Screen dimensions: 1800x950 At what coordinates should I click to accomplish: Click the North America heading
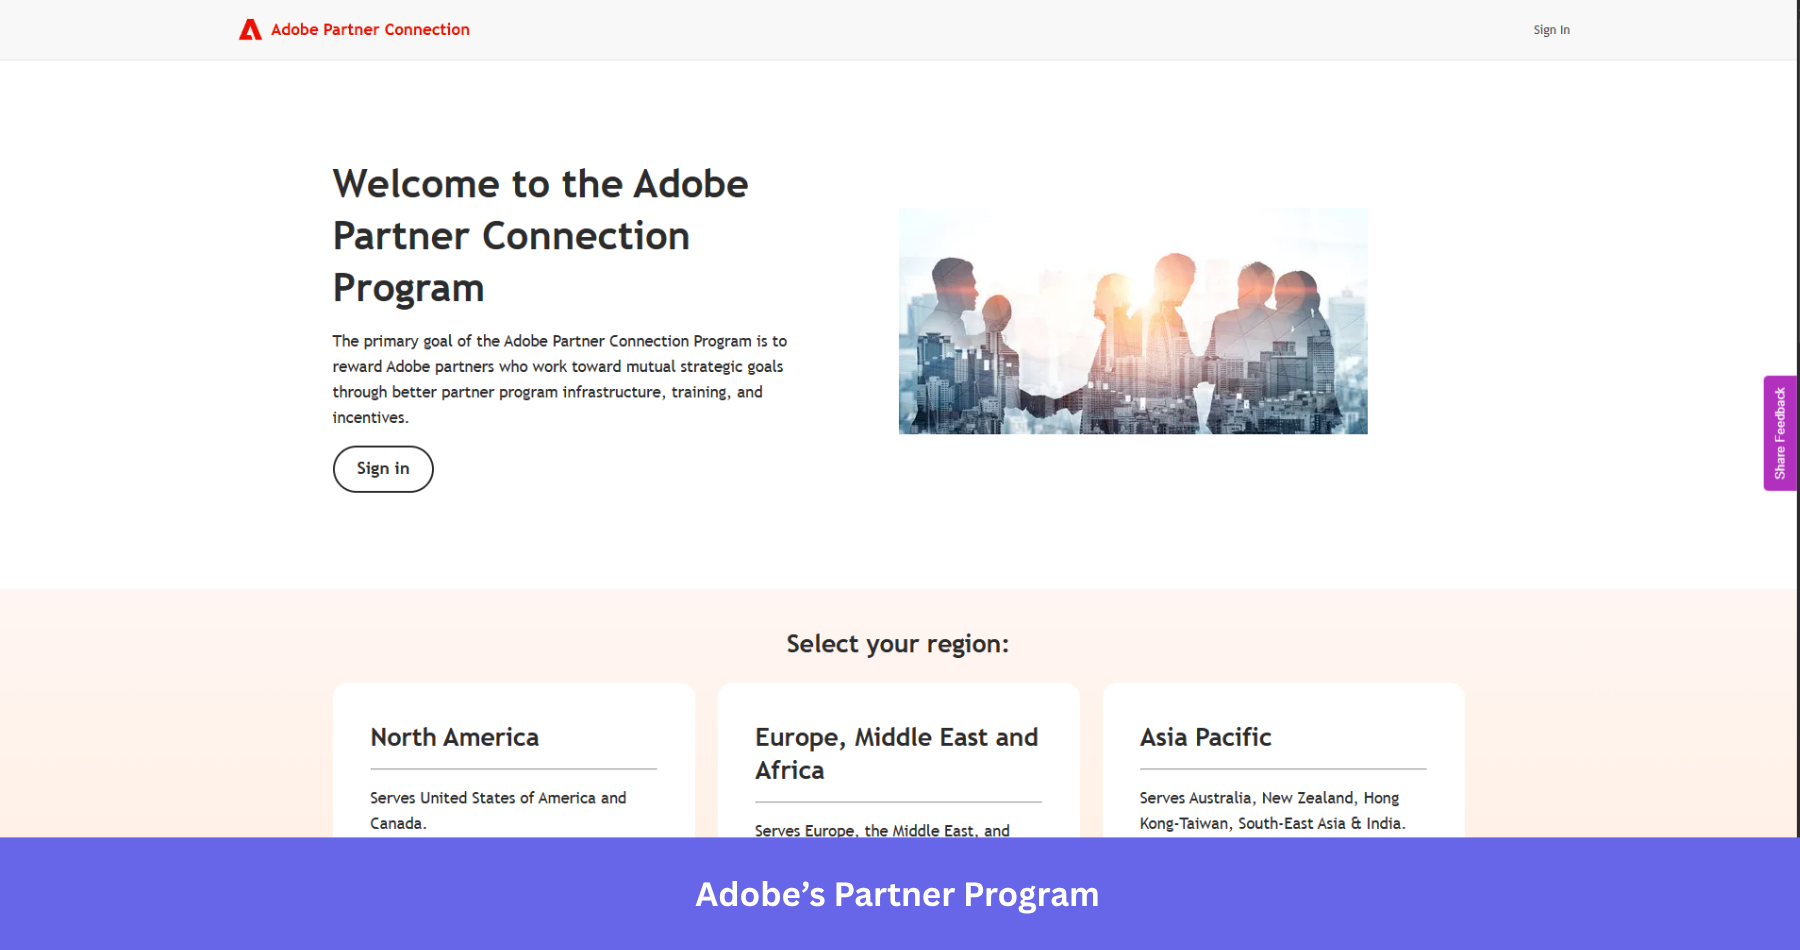tap(454, 737)
